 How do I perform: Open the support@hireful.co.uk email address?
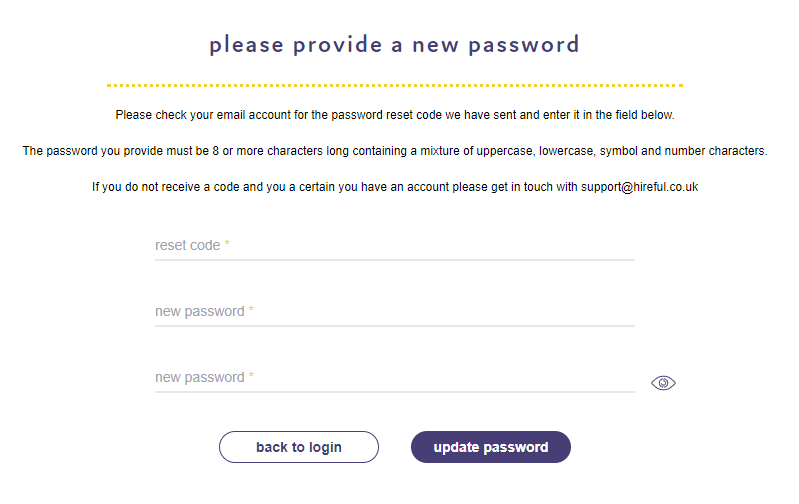tap(640, 187)
